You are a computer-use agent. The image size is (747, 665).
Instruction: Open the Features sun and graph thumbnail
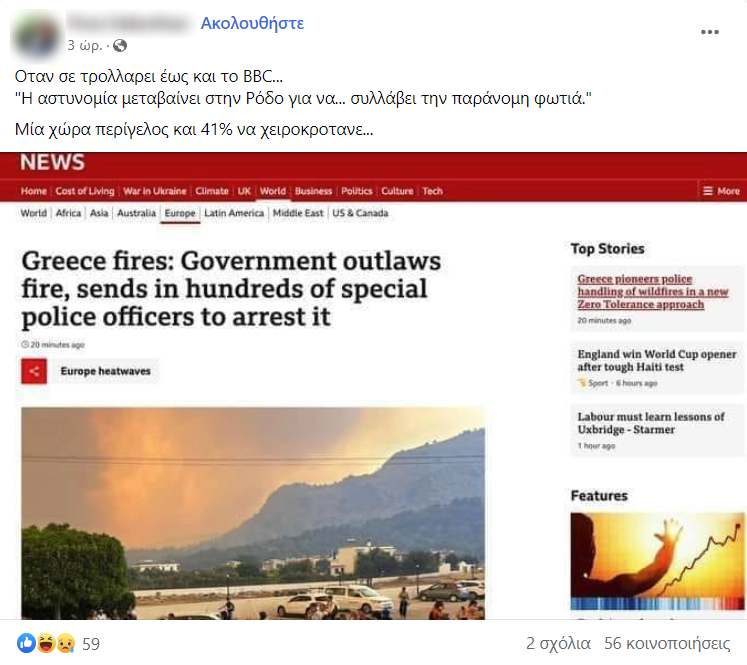click(x=657, y=561)
